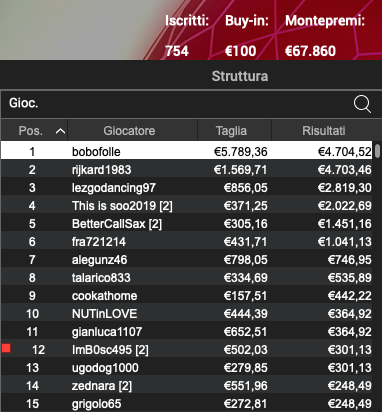Select player BetterCallSax [2]
382x412 pixels.
tap(187, 224)
